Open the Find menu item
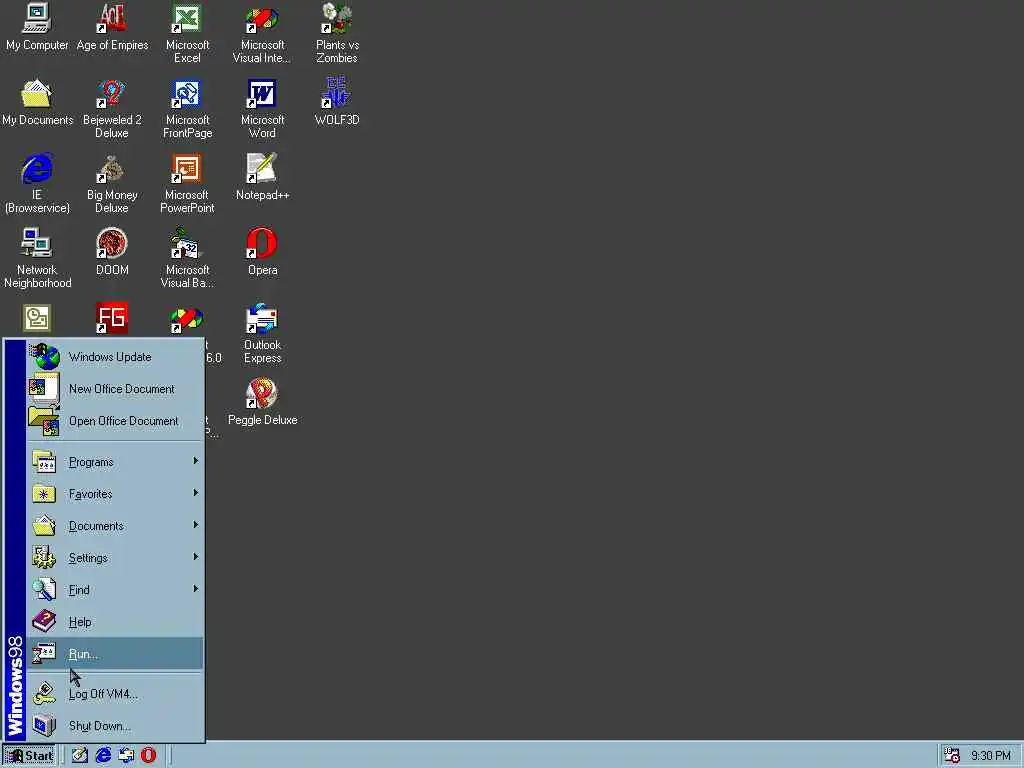This screenshot has height=768, width=1024. coord(115,590)
